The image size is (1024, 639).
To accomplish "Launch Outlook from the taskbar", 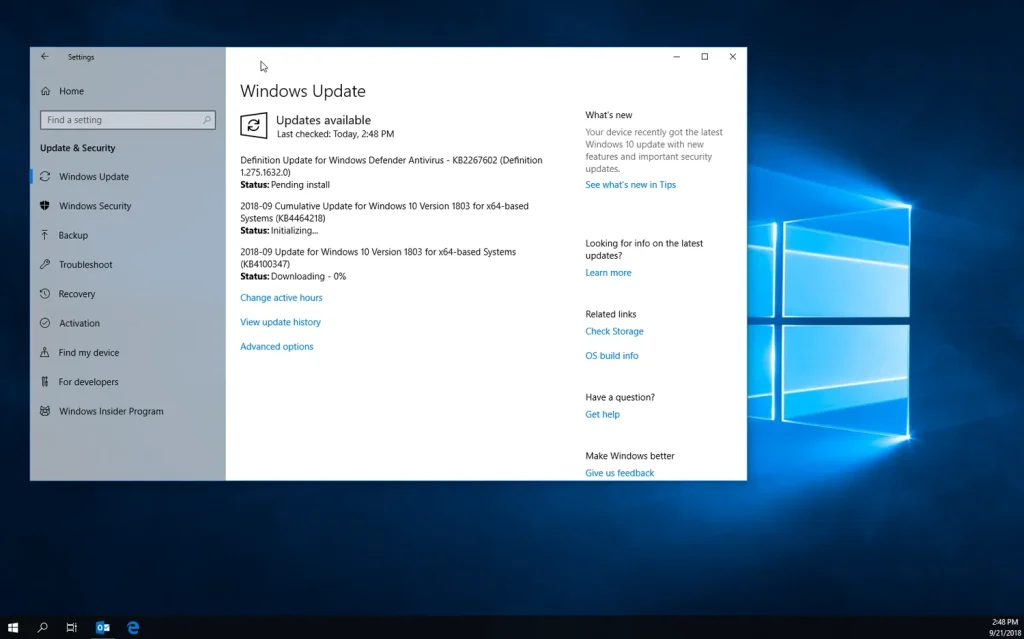I will [x=103, y=628].
